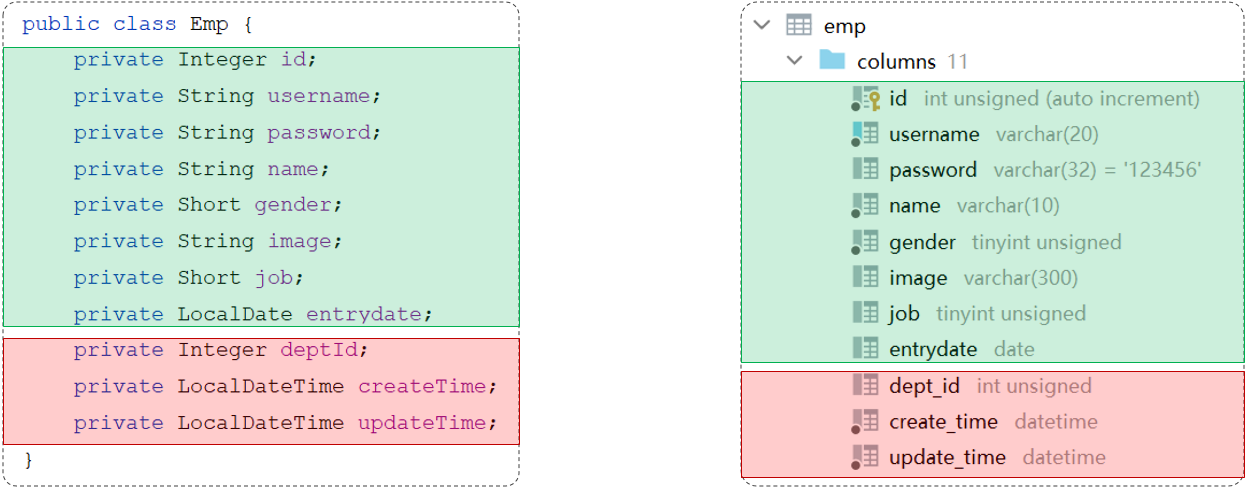The height and width of the screenshot is (488, 1246).
Task: Click the columns folder icon
Action: pyautogui.click(x=832, y=61)
